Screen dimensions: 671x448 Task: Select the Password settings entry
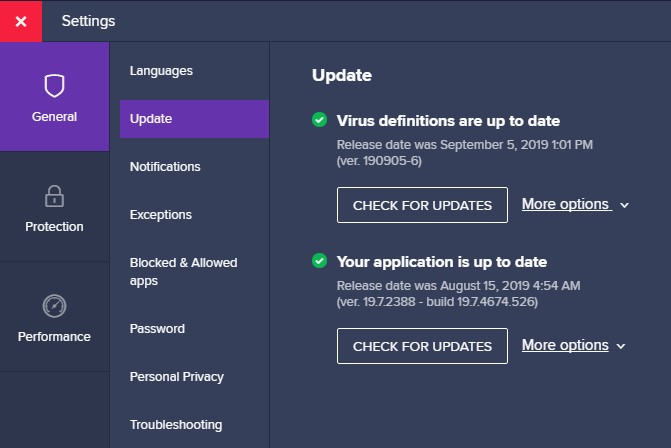[x=157, y=329]
